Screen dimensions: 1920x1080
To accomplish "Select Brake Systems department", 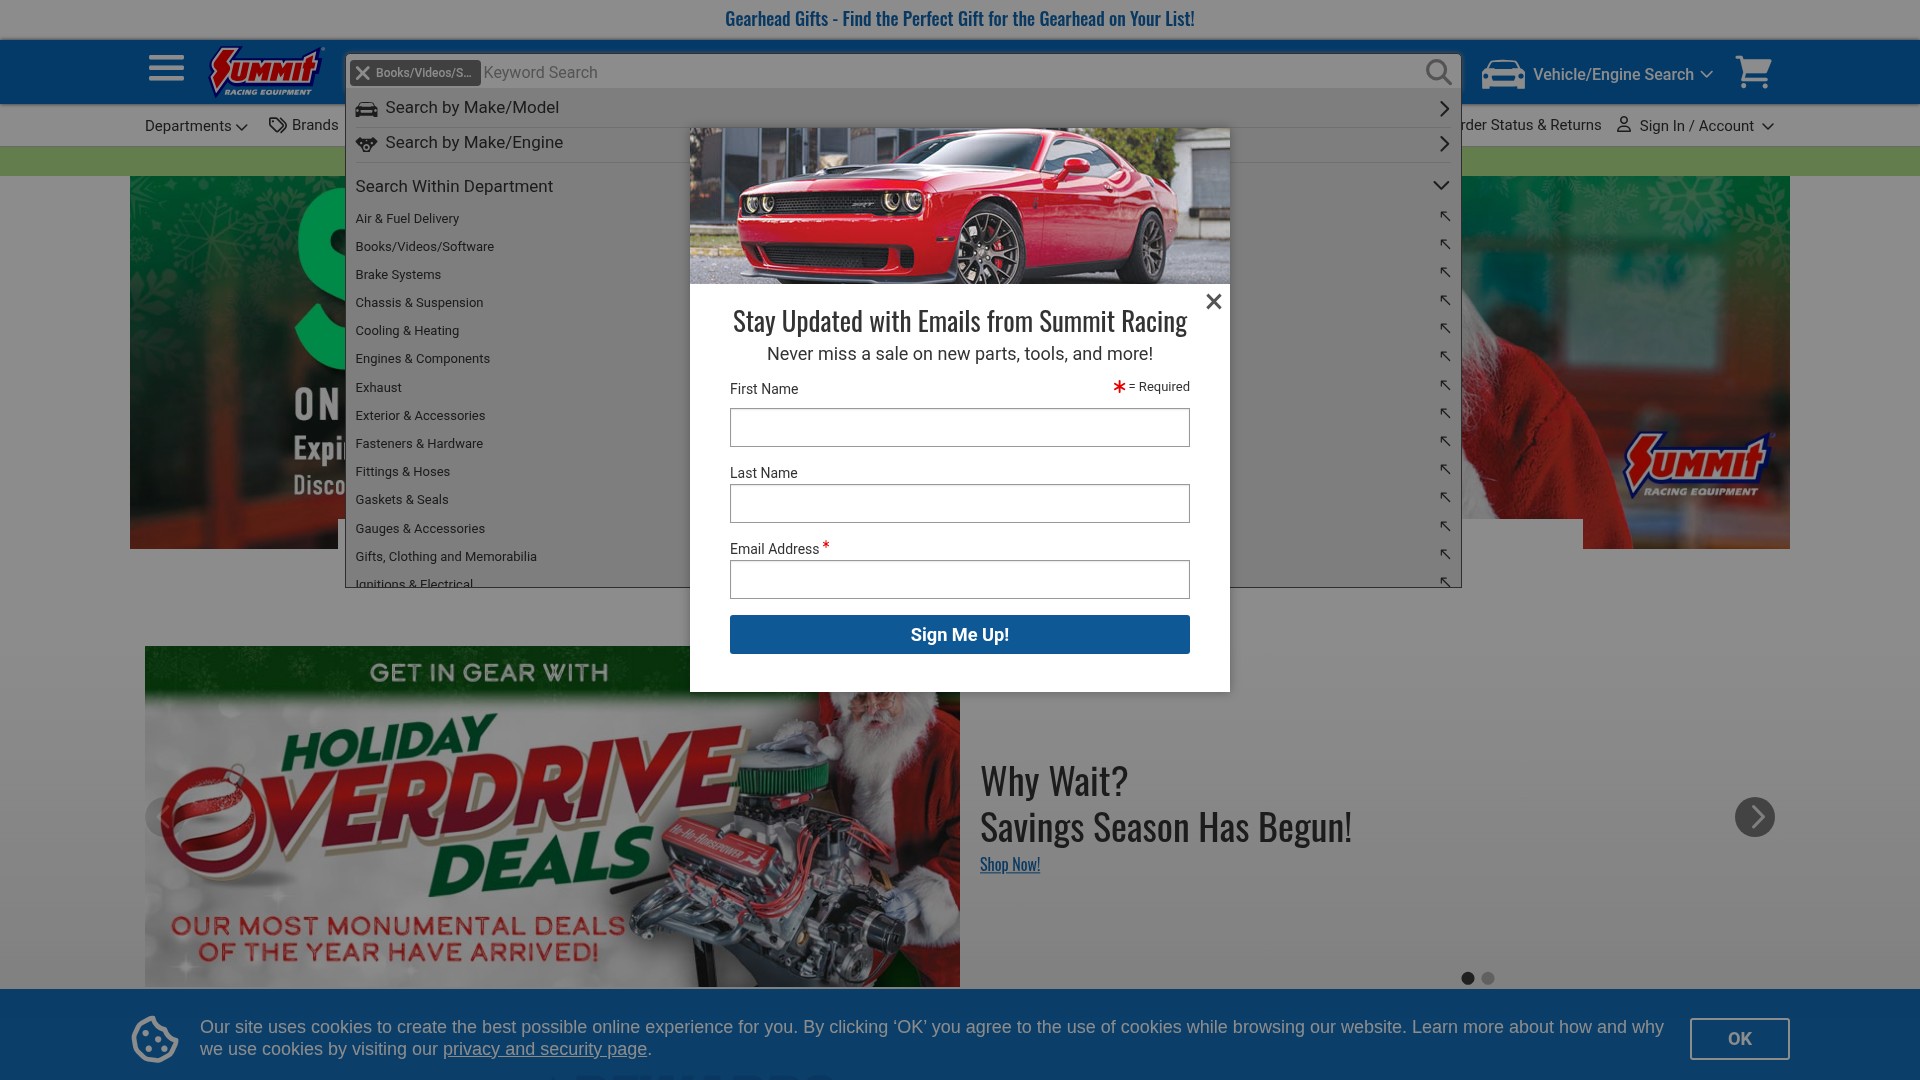I will tap(398, 274).
